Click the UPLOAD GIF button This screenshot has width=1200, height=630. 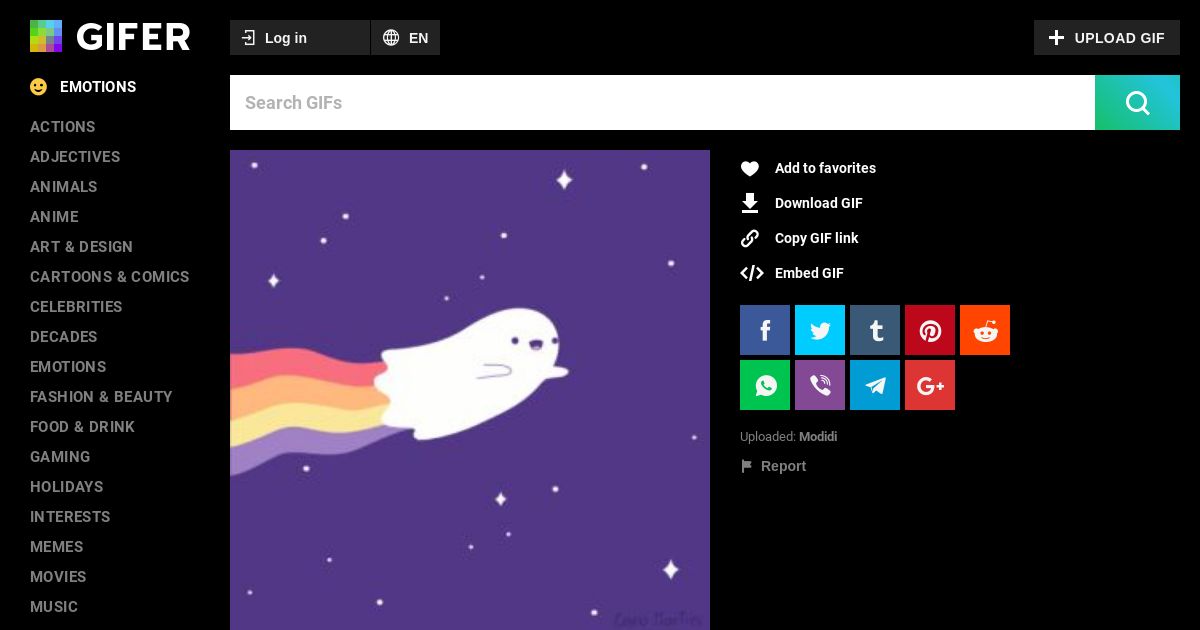click(x=1107, y=38)
